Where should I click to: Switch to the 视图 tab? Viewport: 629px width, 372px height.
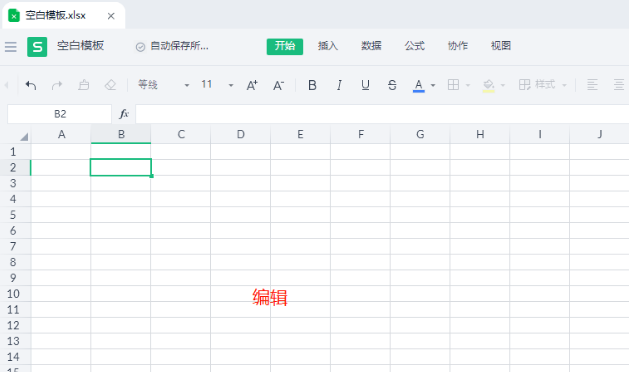click(501, 46)
